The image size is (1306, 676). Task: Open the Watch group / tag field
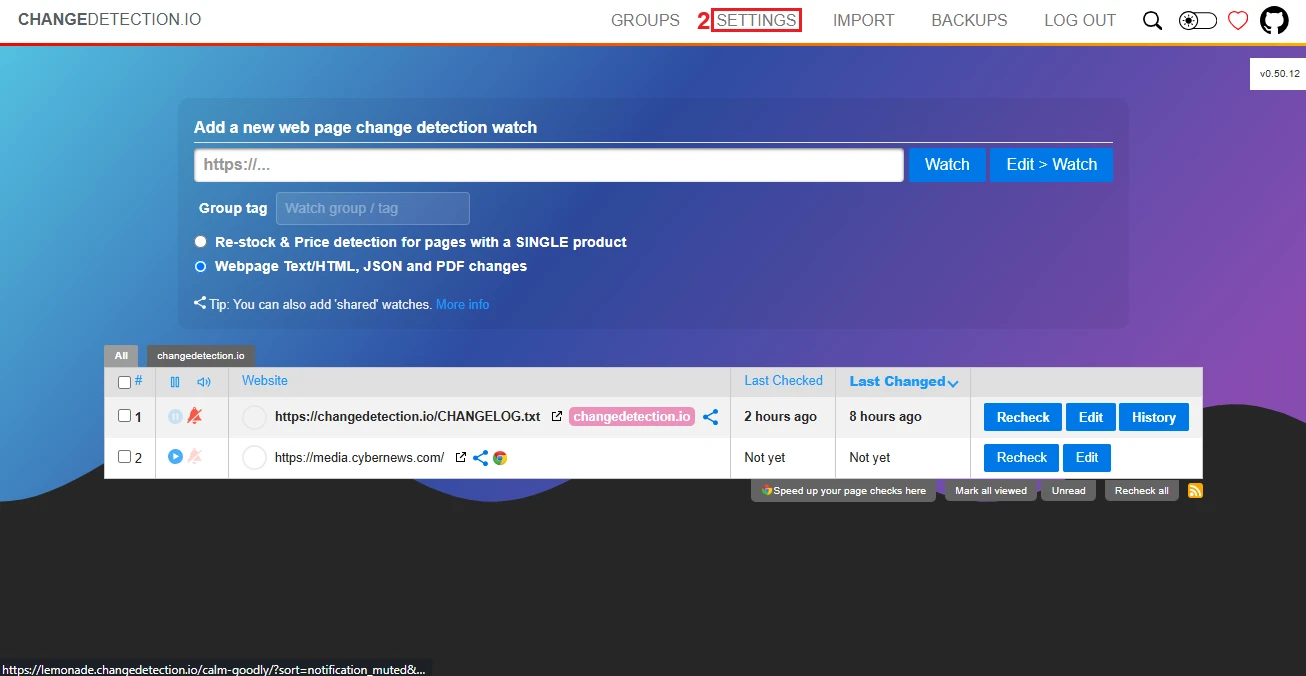[x=372, y=208]
